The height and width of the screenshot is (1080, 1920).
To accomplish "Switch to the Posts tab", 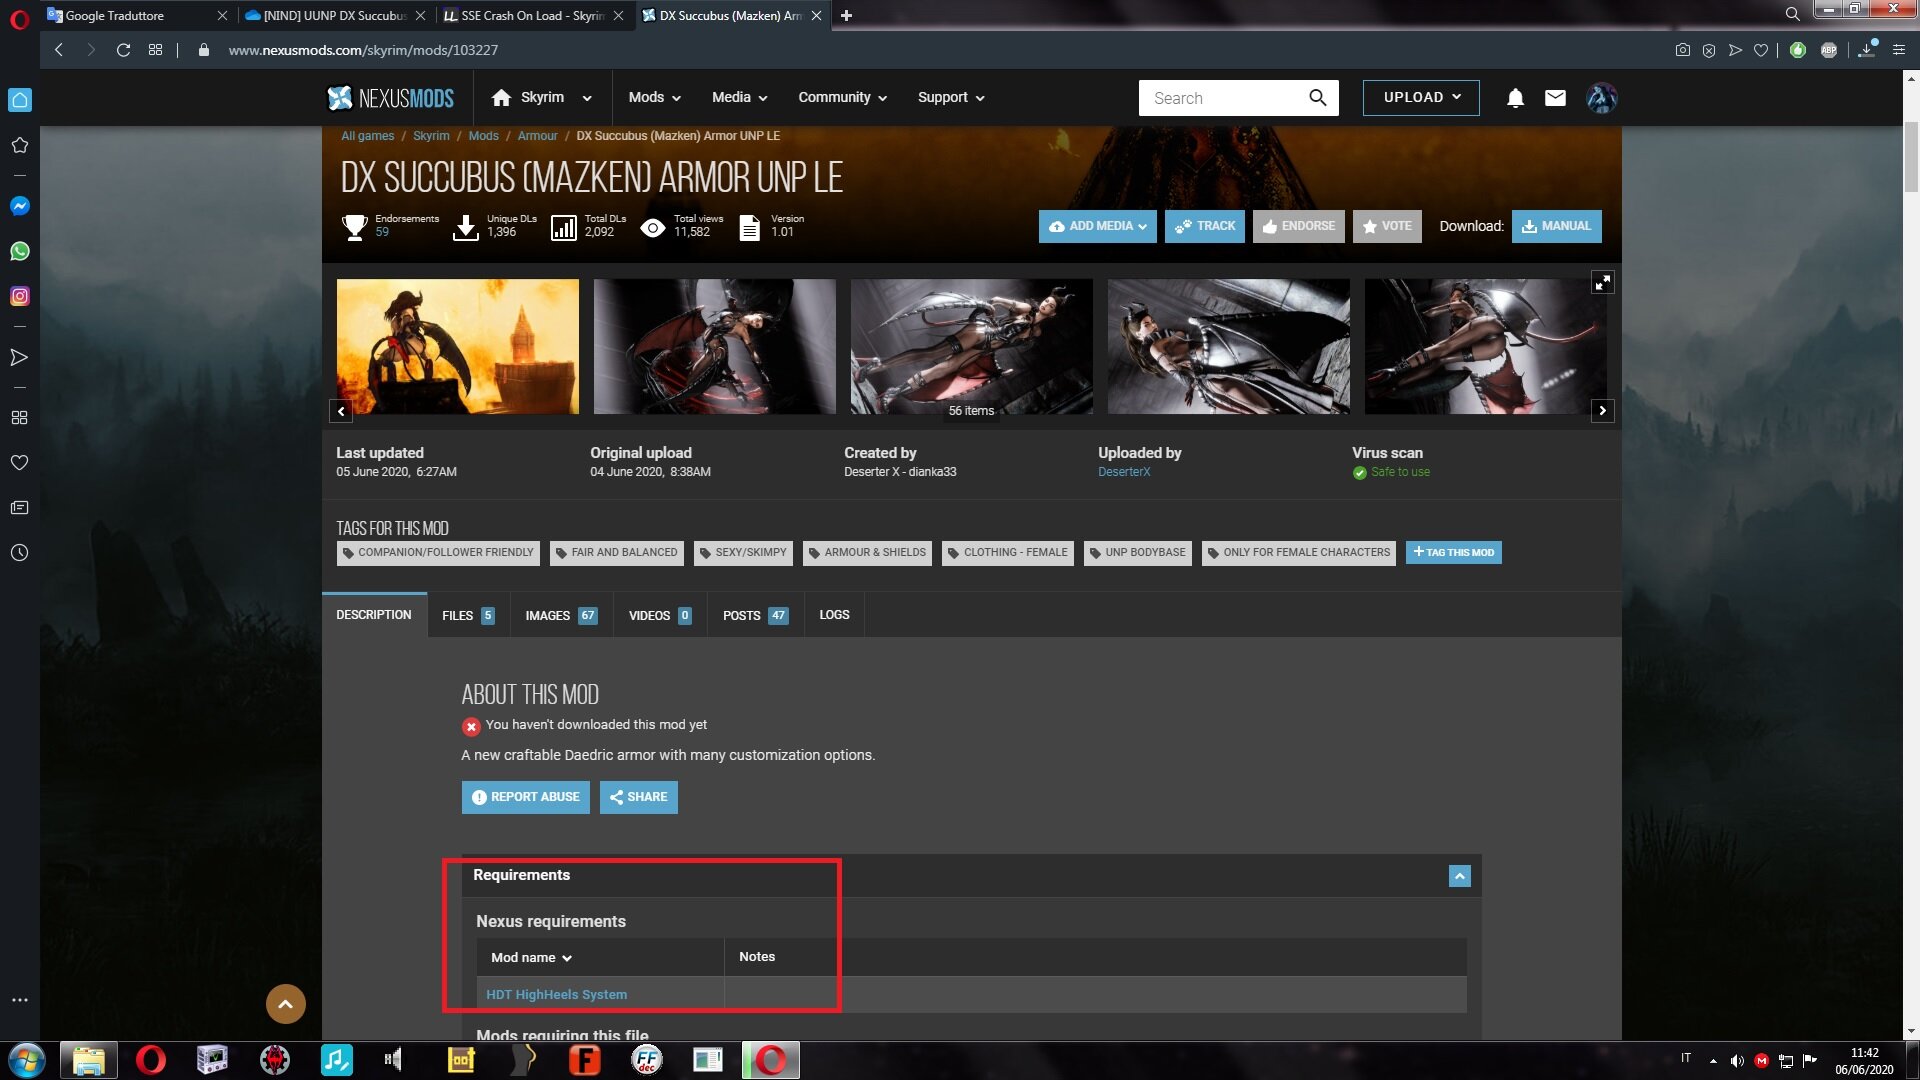I will coord(755,615).
